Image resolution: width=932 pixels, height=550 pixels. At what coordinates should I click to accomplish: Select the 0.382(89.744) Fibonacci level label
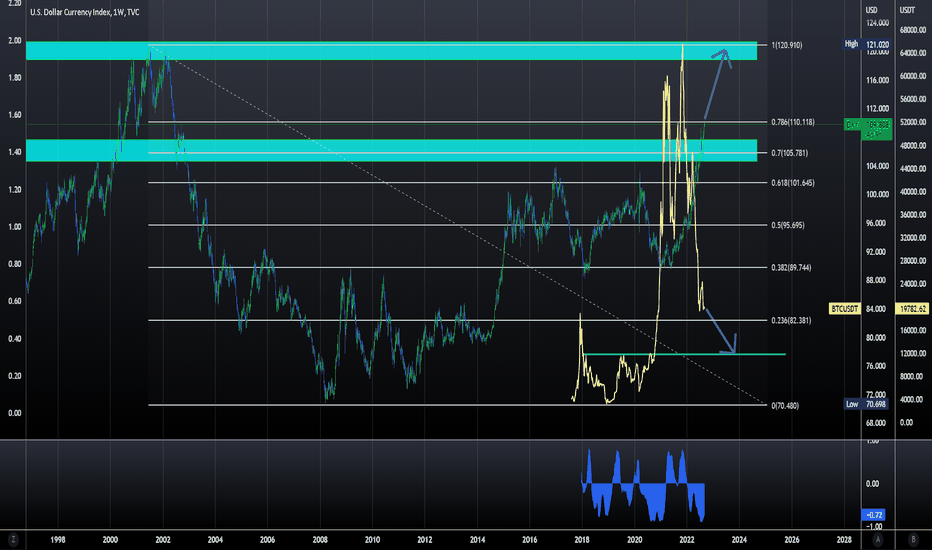click(791, 268)
